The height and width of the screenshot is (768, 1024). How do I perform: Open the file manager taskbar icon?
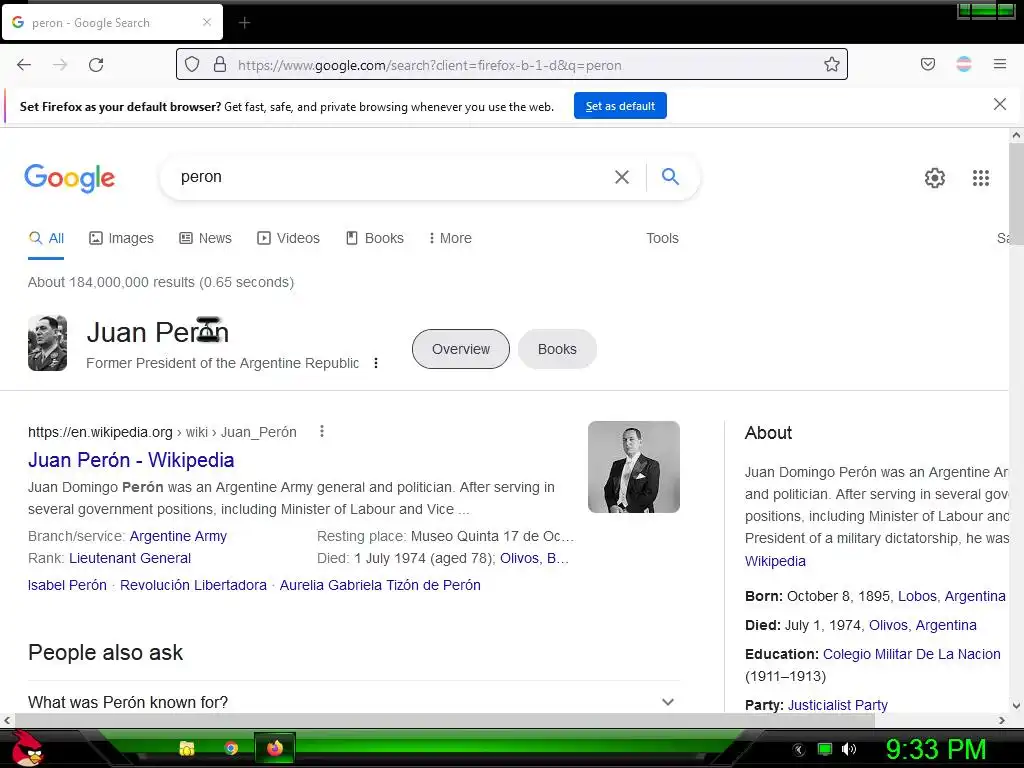pyautogui.click(x=187, y=748)
